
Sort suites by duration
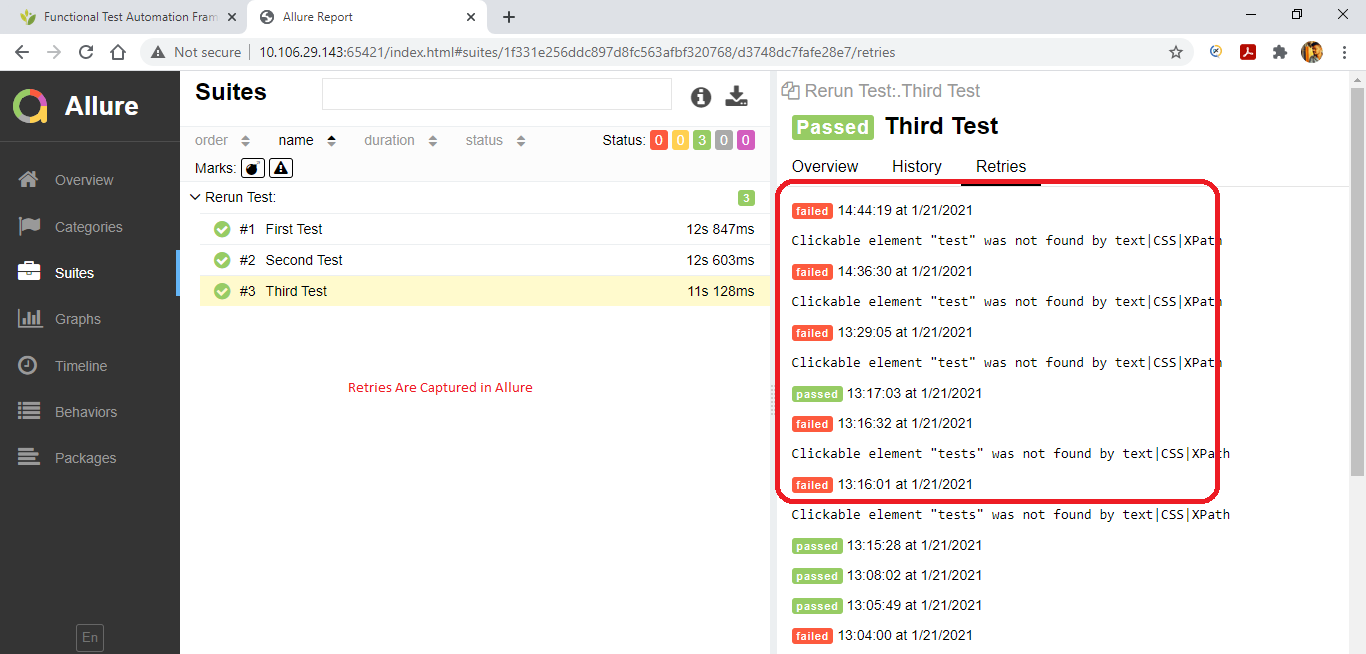(x=401, y=140)
